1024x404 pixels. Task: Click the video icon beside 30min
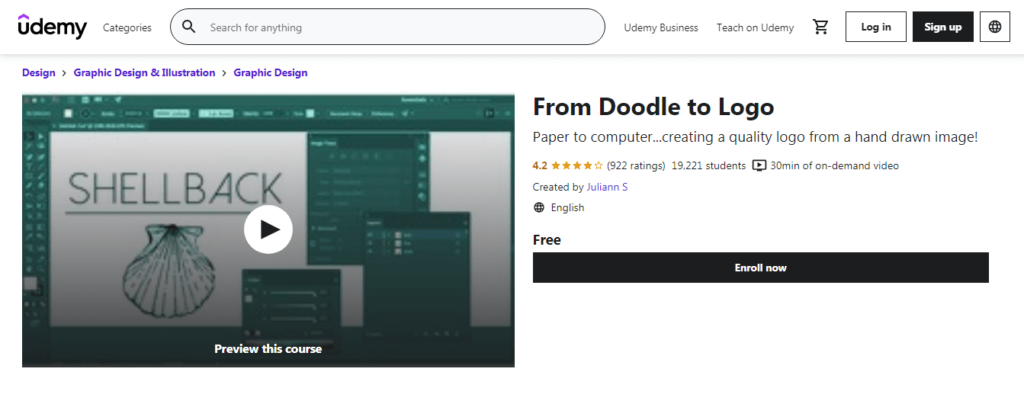759,165
